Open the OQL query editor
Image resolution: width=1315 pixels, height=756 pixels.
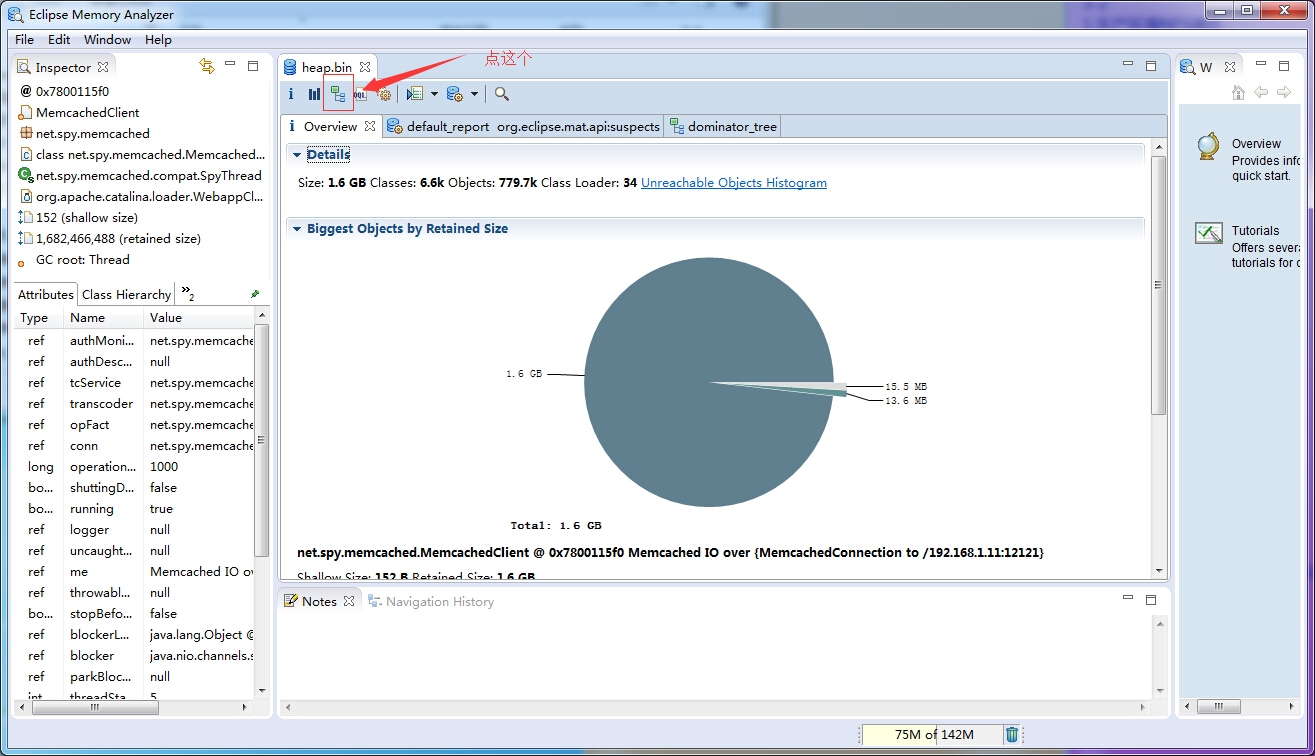(360, 94)
